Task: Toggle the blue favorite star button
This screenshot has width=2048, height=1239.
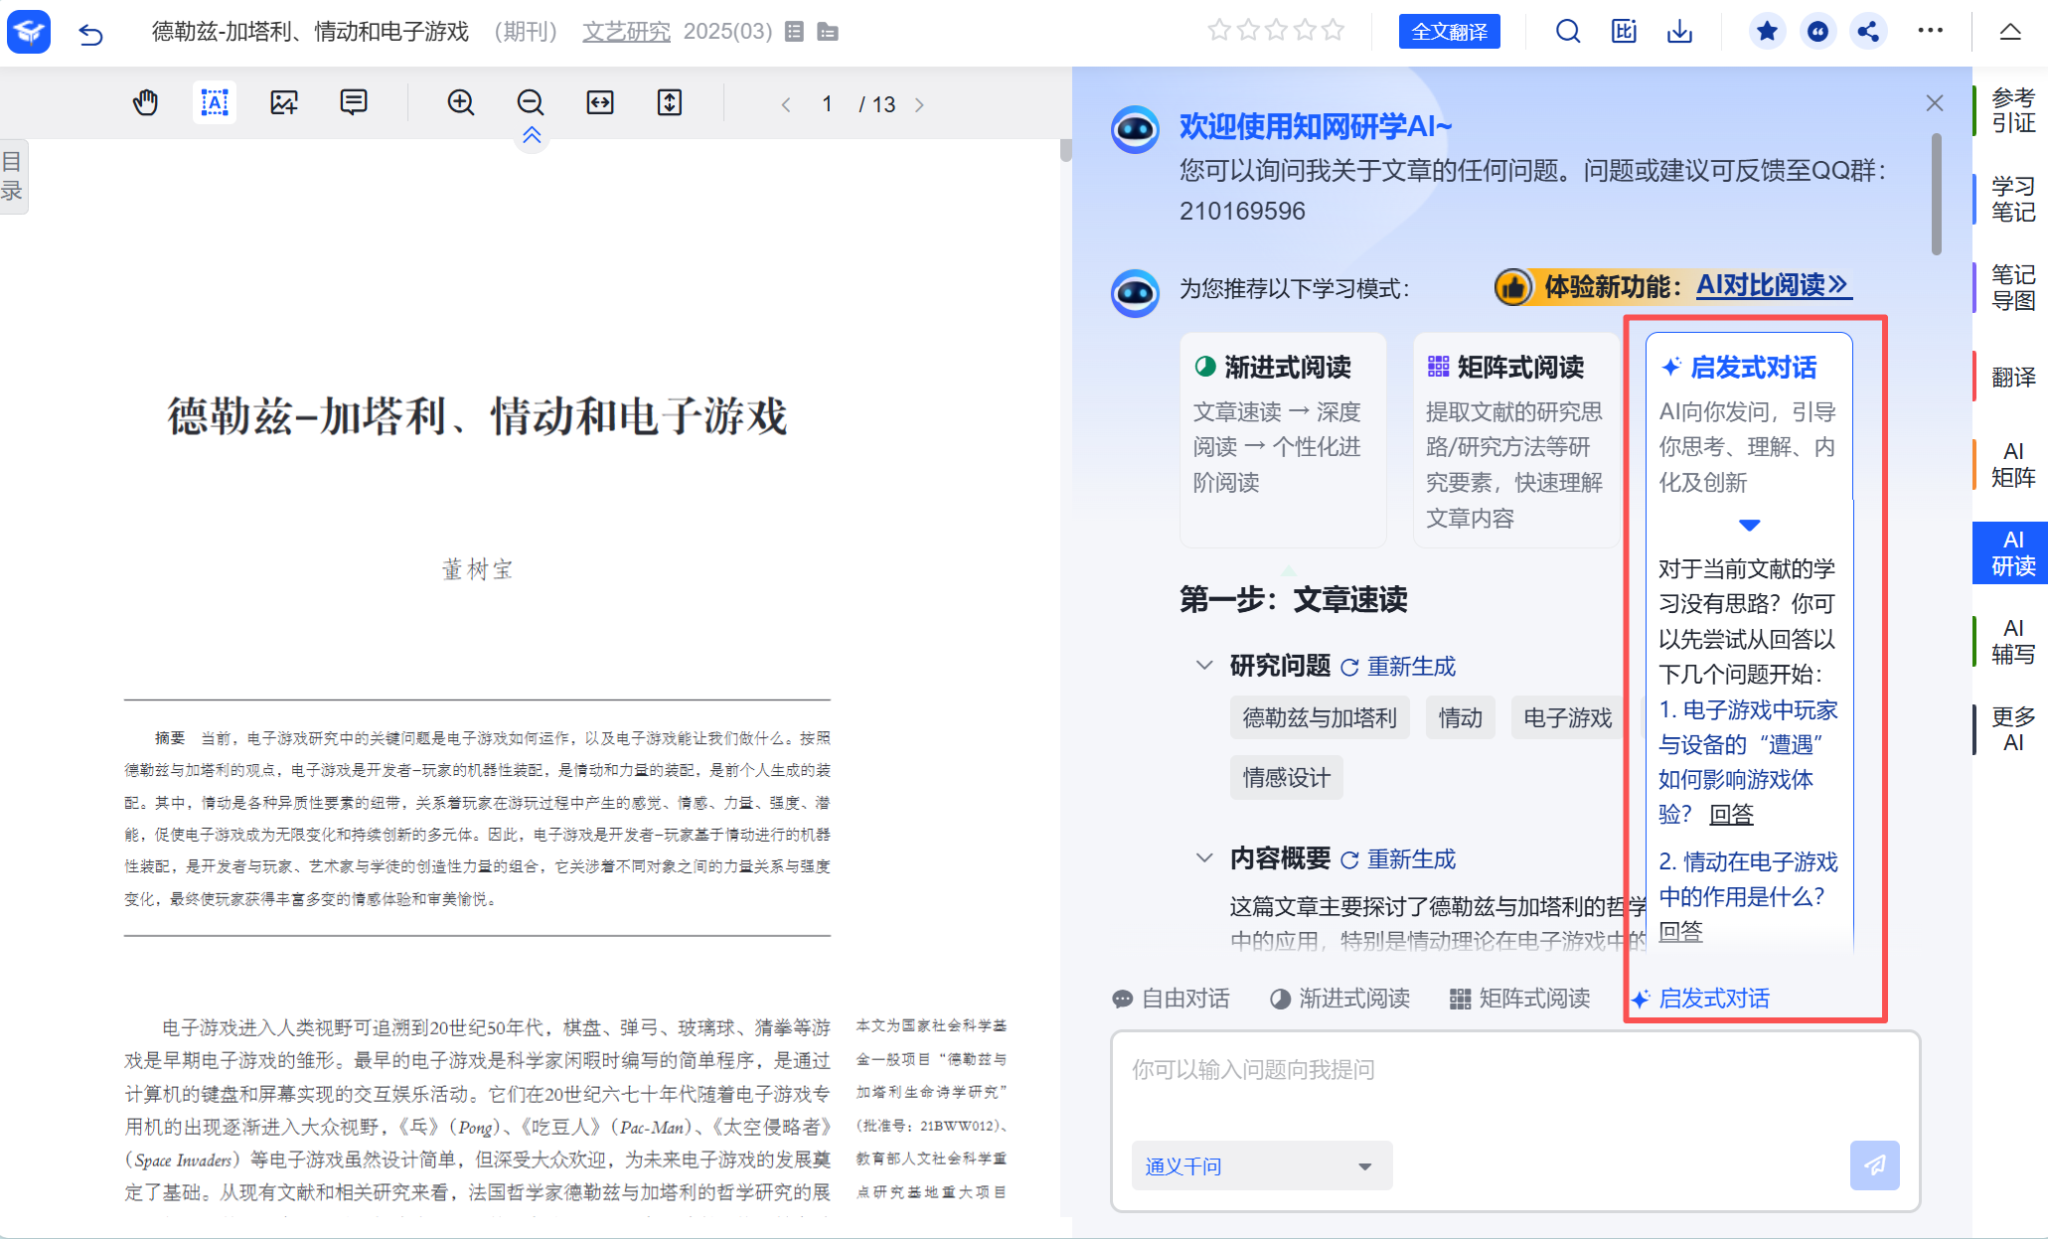Action: (x=1767, y=32)
